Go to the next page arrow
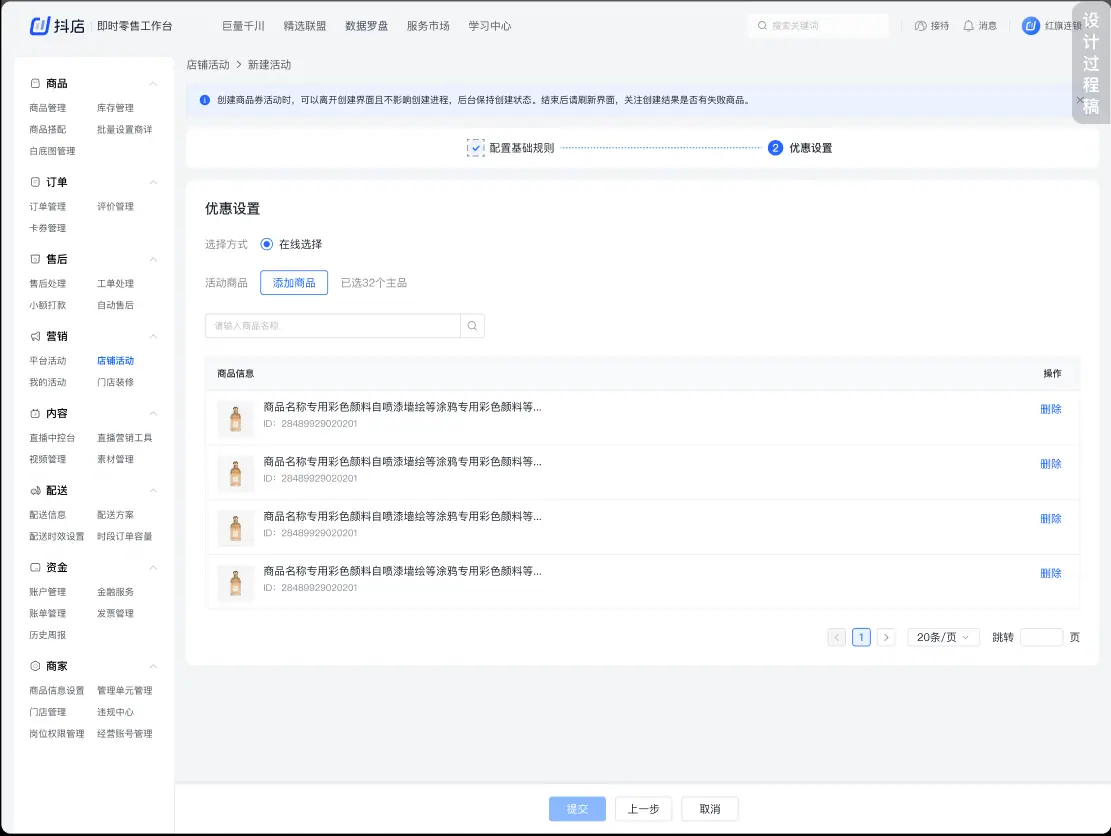1111x836 pixels. (x=886, y=637)
